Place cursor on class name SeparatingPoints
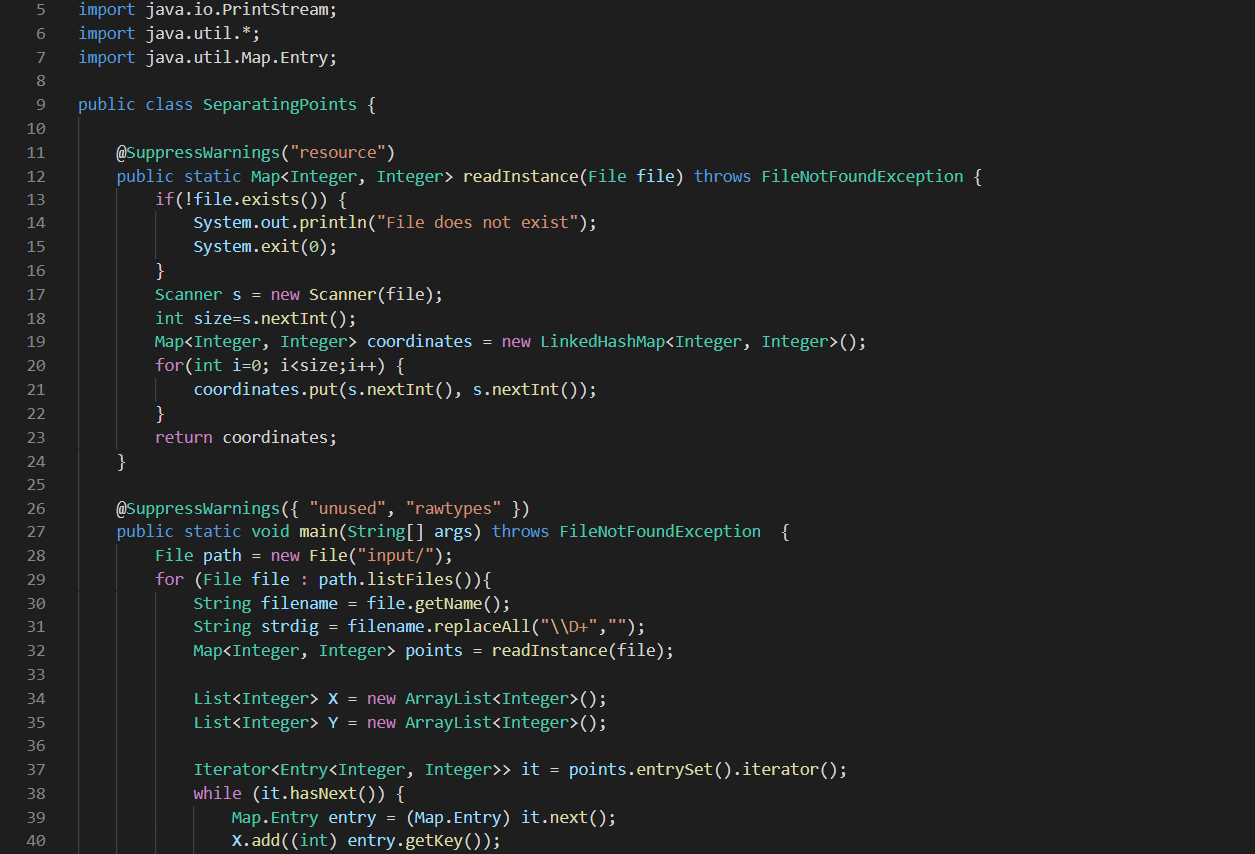The image size is (1255, 854). 279,104
